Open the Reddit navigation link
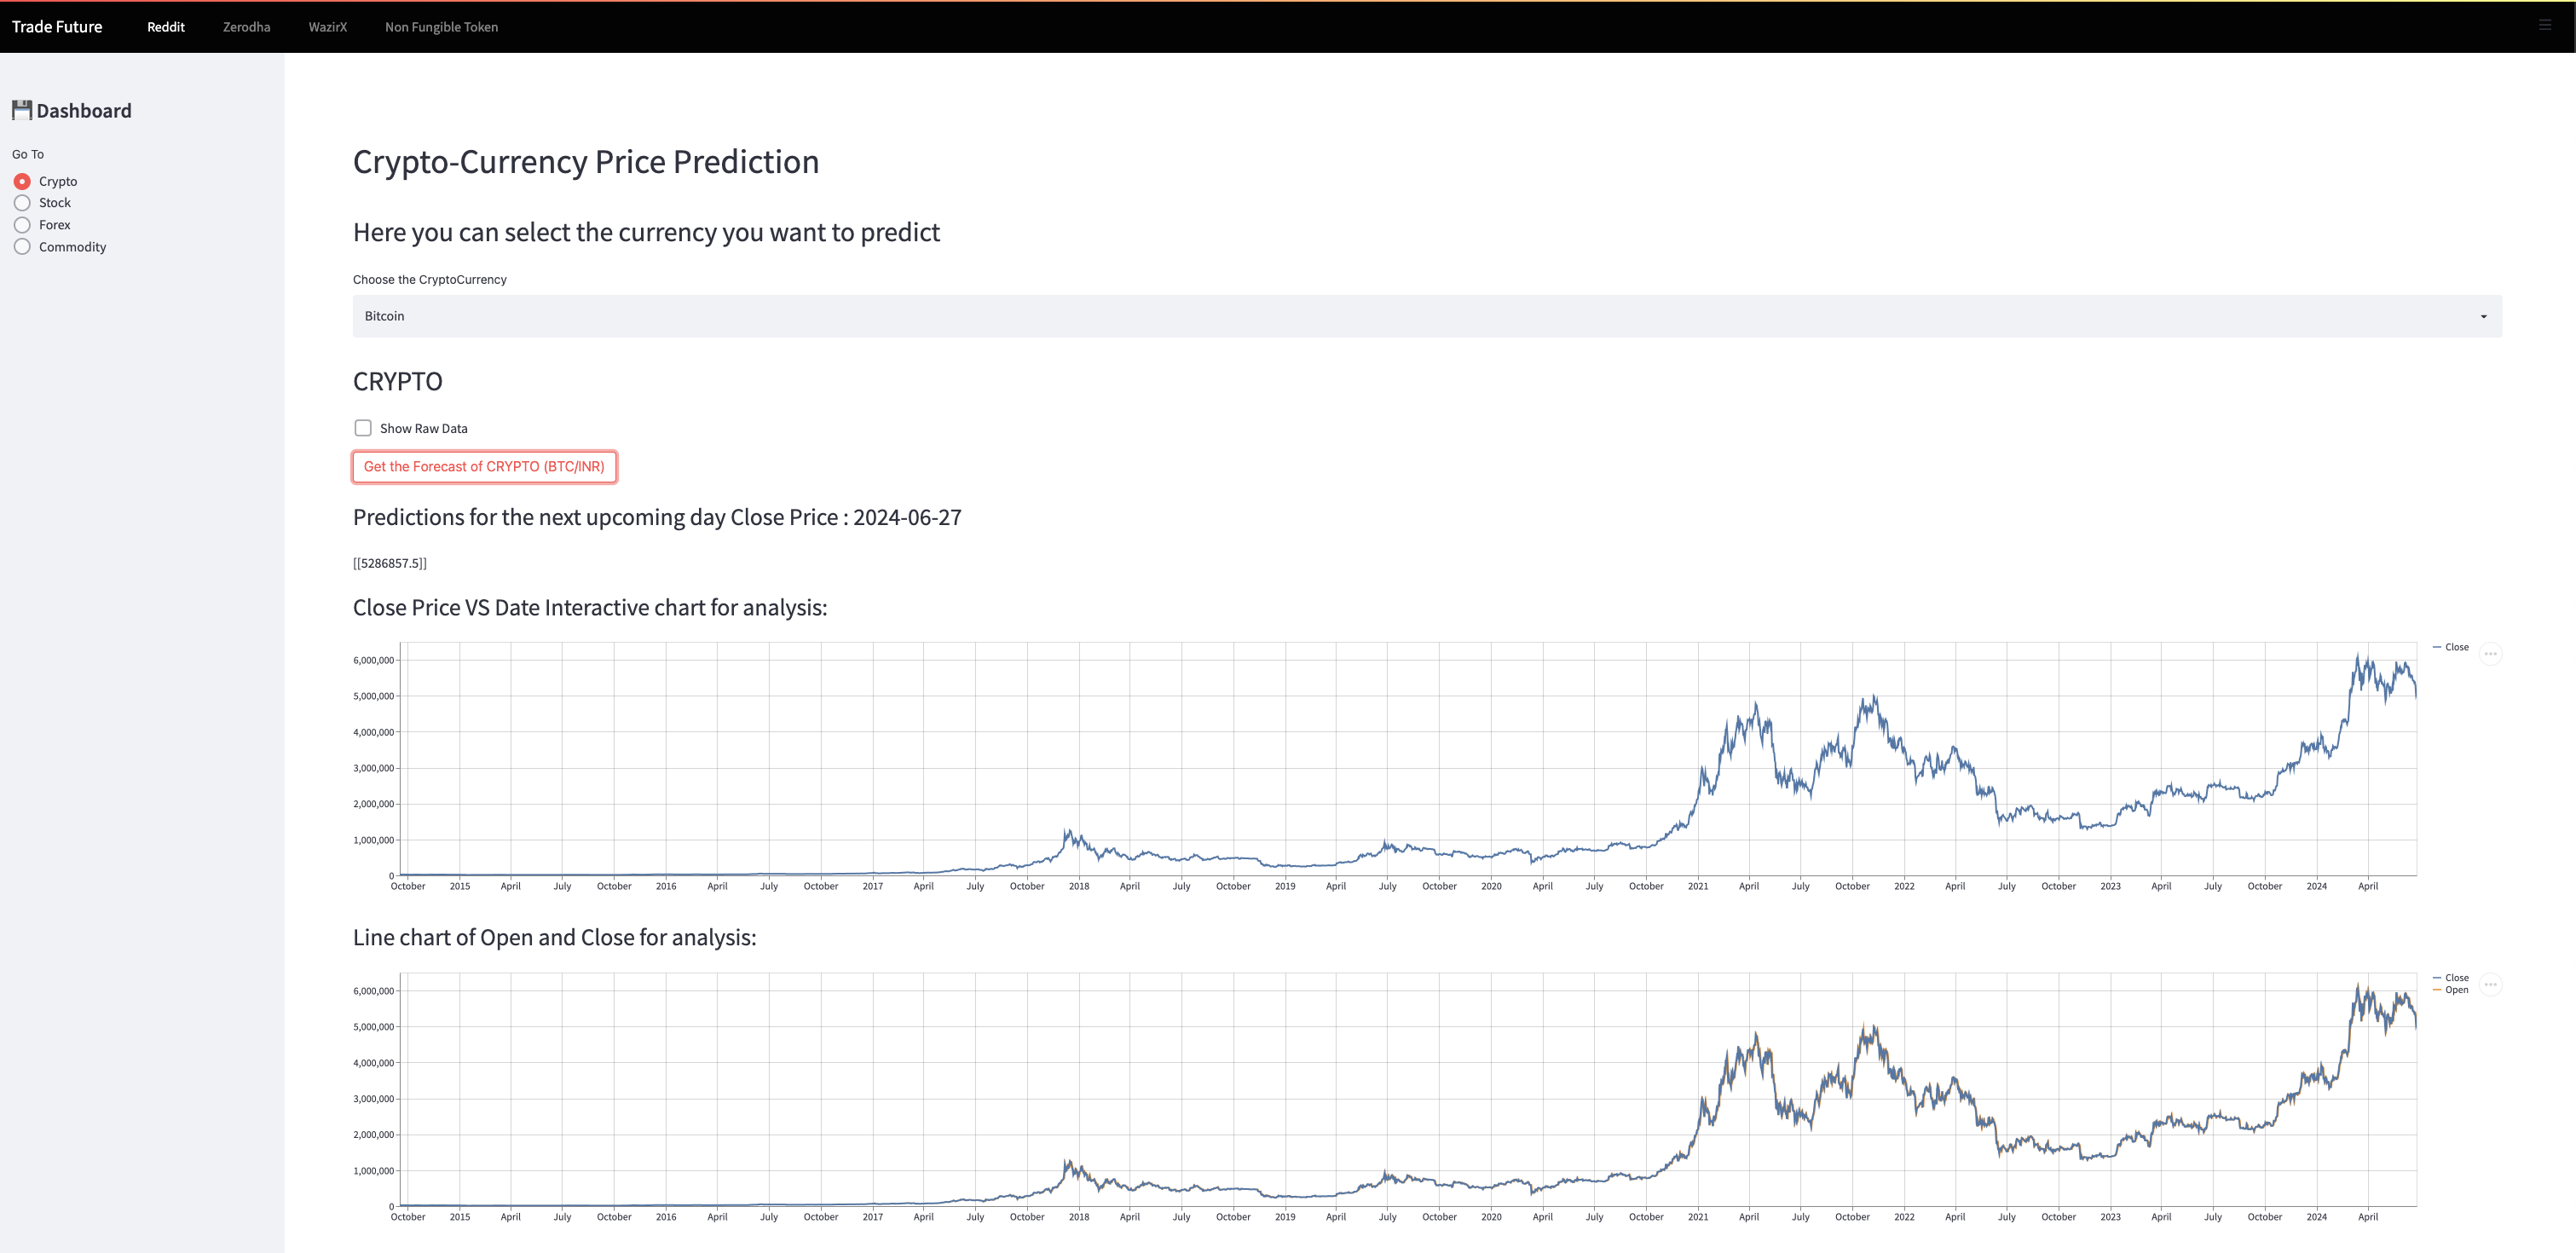Image resolution: width=2576 pixels, height=1253 pixels. click(x=166, y=27)
